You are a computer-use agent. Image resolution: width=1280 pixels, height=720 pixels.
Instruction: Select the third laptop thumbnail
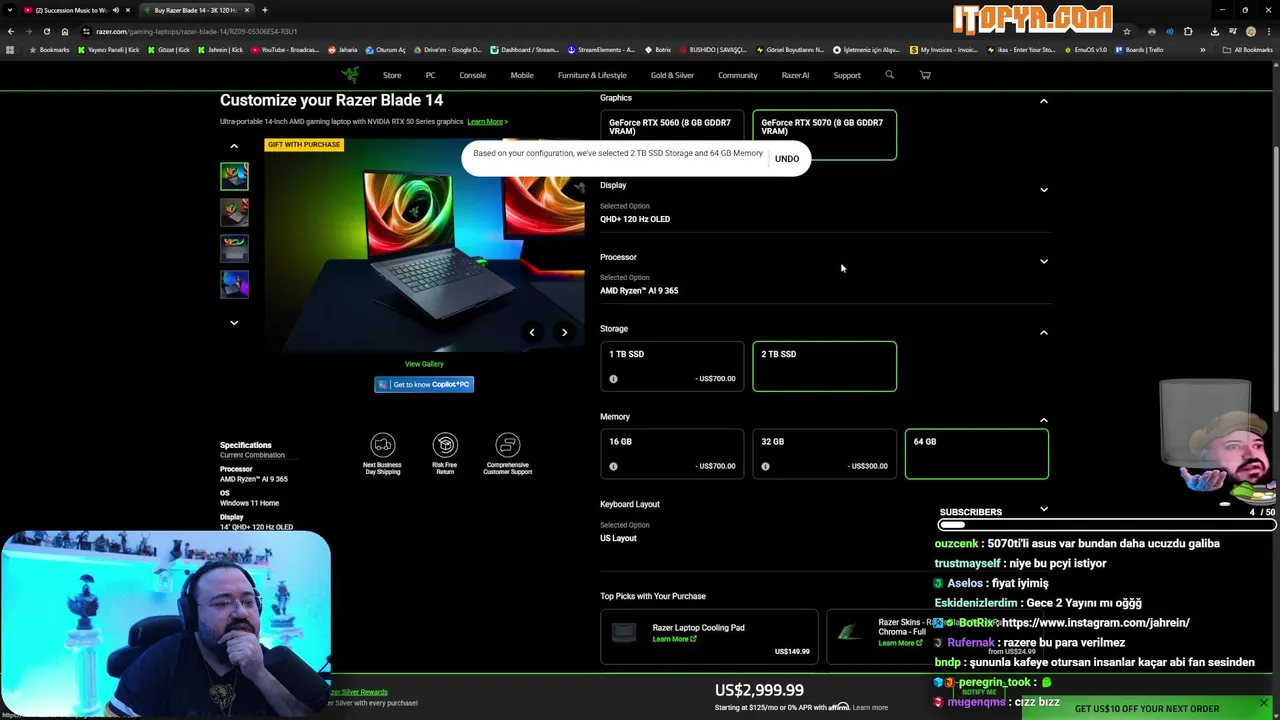click(x=234, y=248)
